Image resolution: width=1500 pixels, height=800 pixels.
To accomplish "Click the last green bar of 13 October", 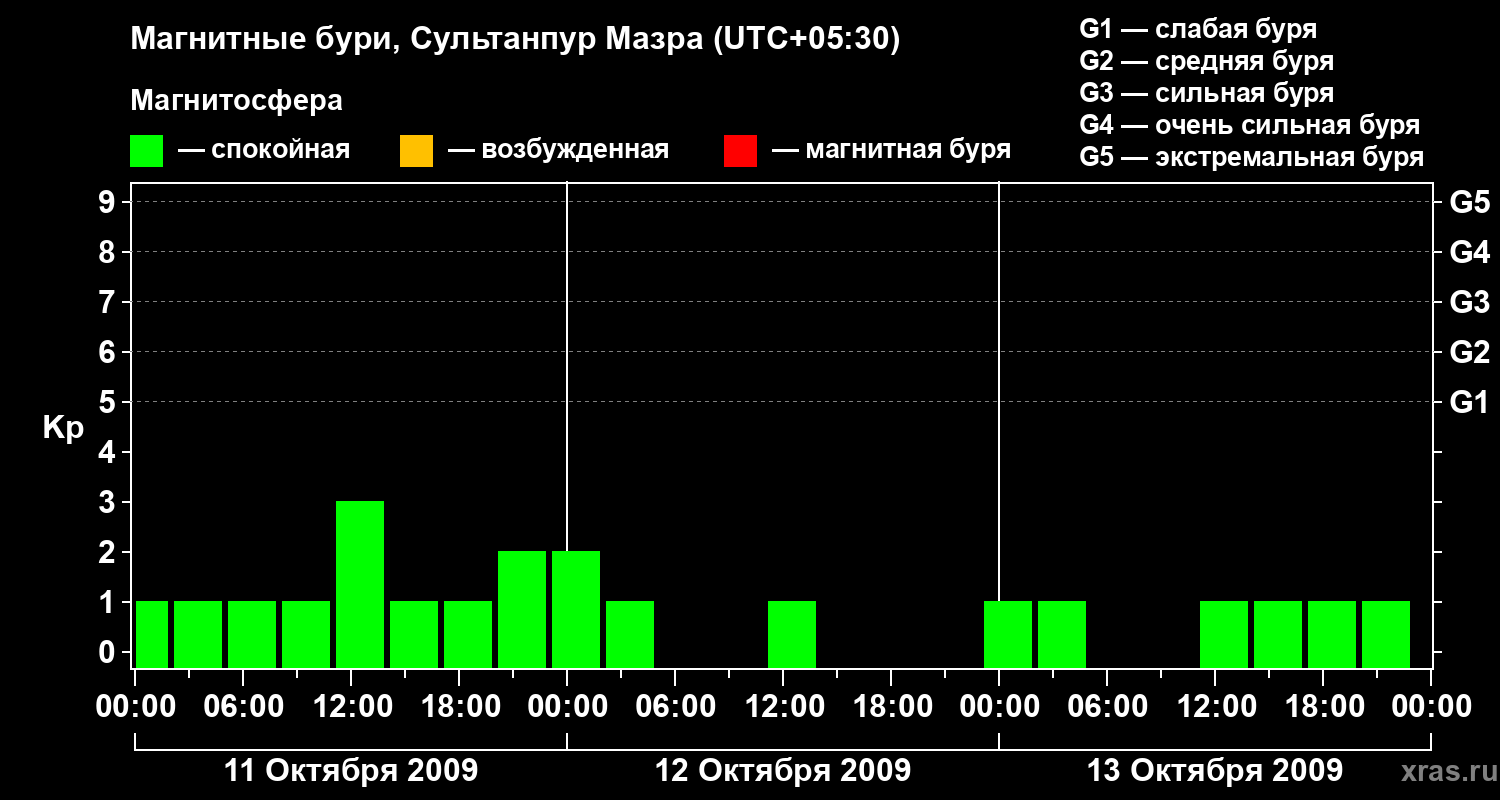I will [x=1386, y=634].
